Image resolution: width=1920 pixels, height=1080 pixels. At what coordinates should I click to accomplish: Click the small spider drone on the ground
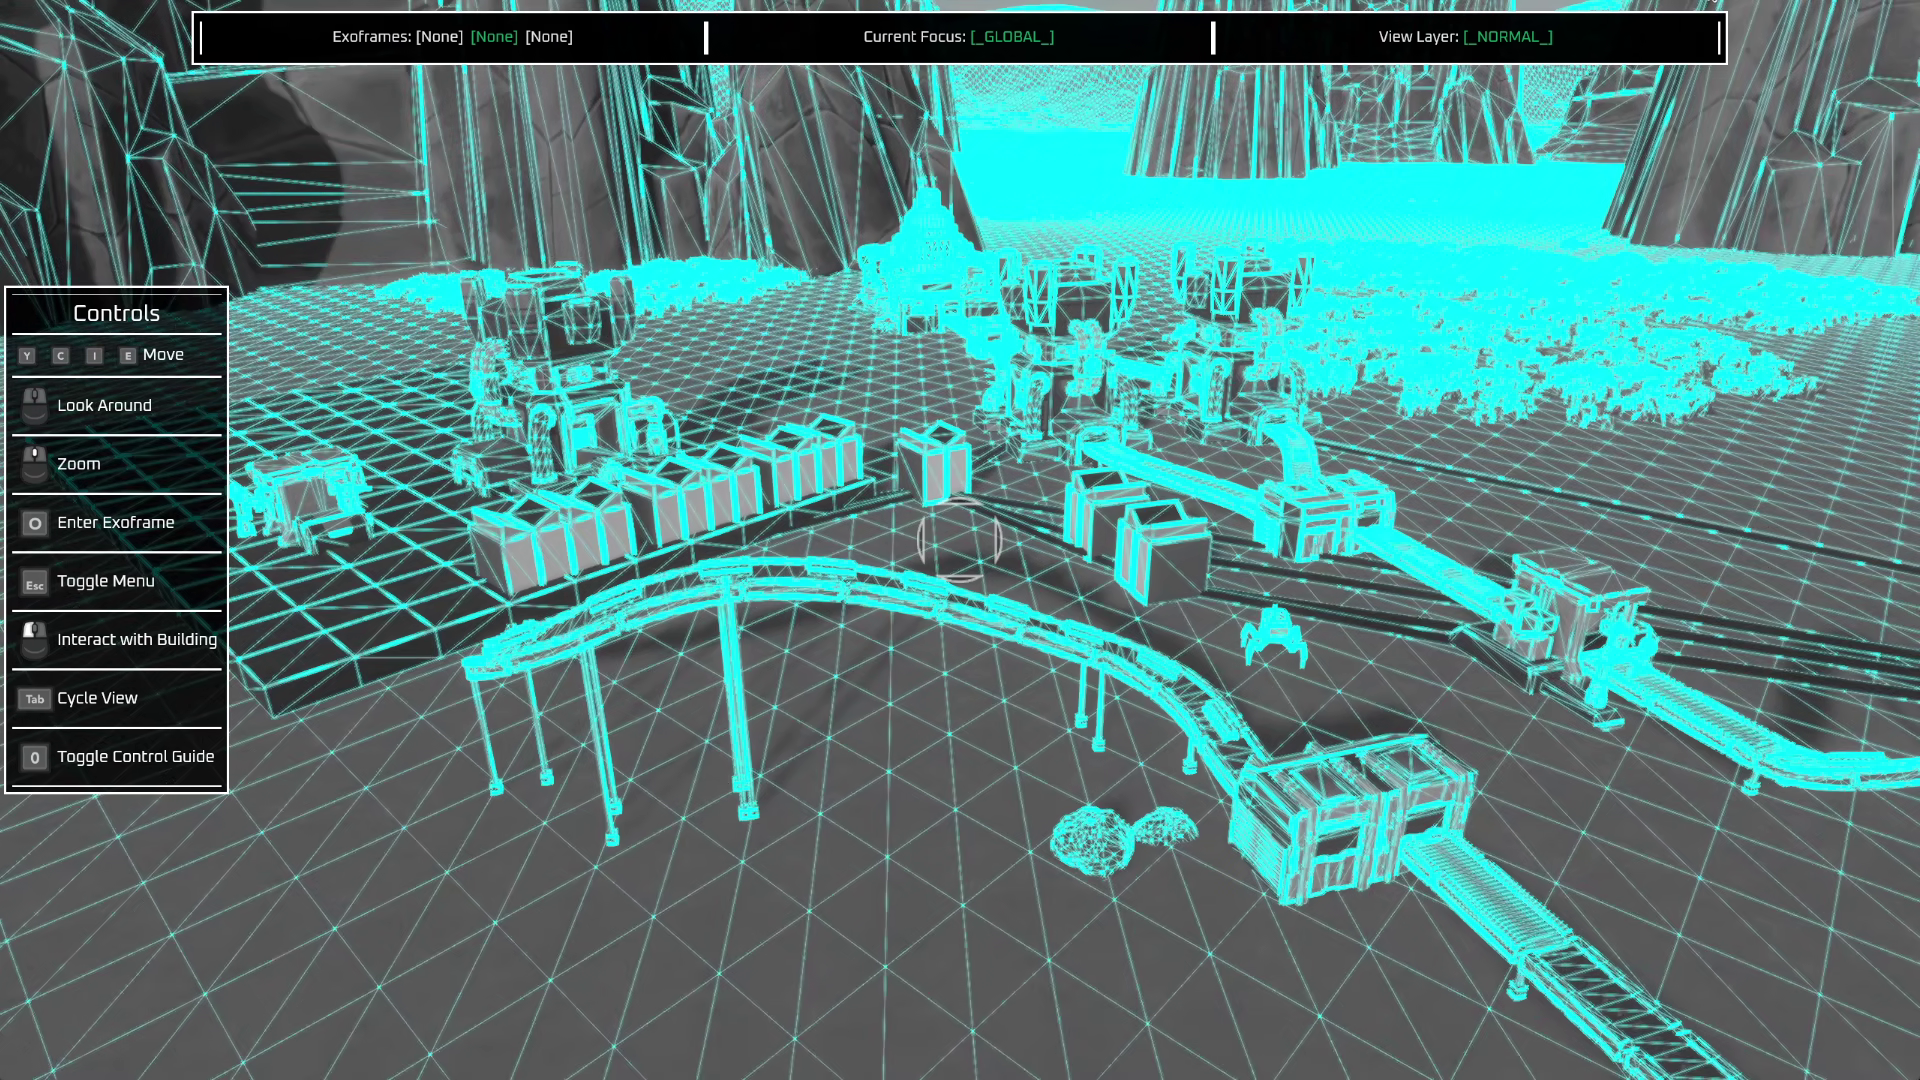point(1274,635)
